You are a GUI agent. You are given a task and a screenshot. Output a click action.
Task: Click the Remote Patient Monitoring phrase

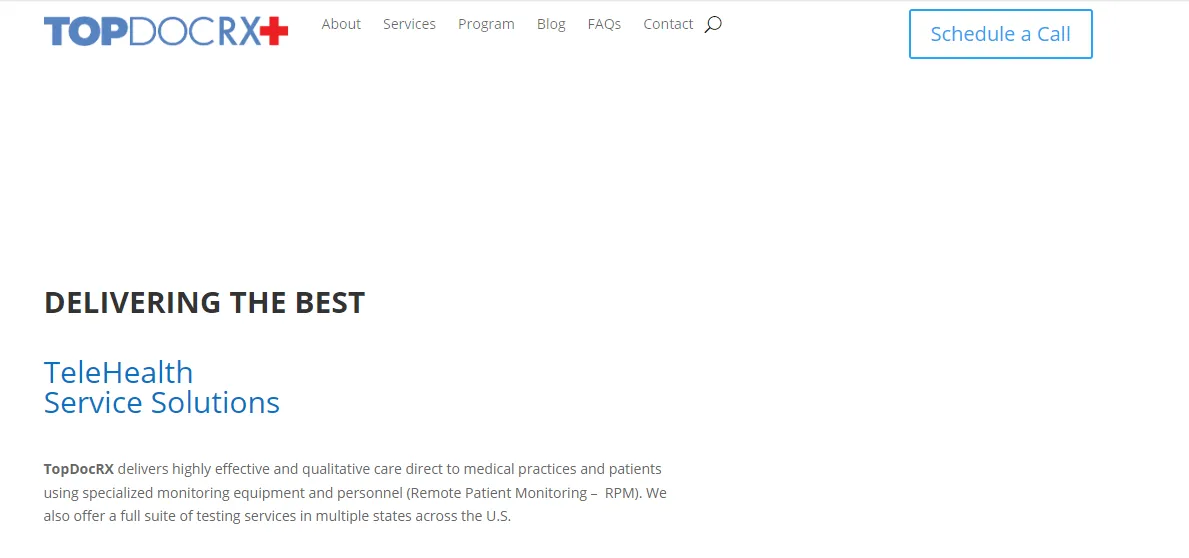(x=499, y=493)
